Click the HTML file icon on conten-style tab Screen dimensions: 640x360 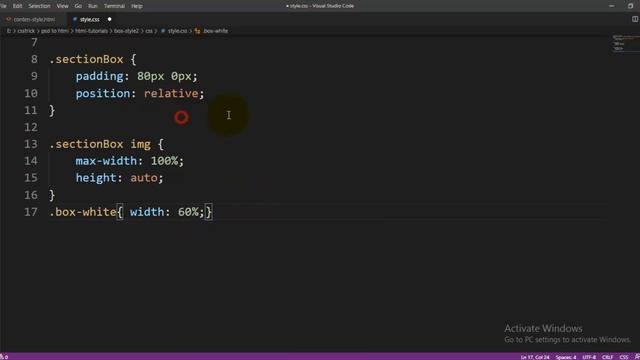coord(8,19)
